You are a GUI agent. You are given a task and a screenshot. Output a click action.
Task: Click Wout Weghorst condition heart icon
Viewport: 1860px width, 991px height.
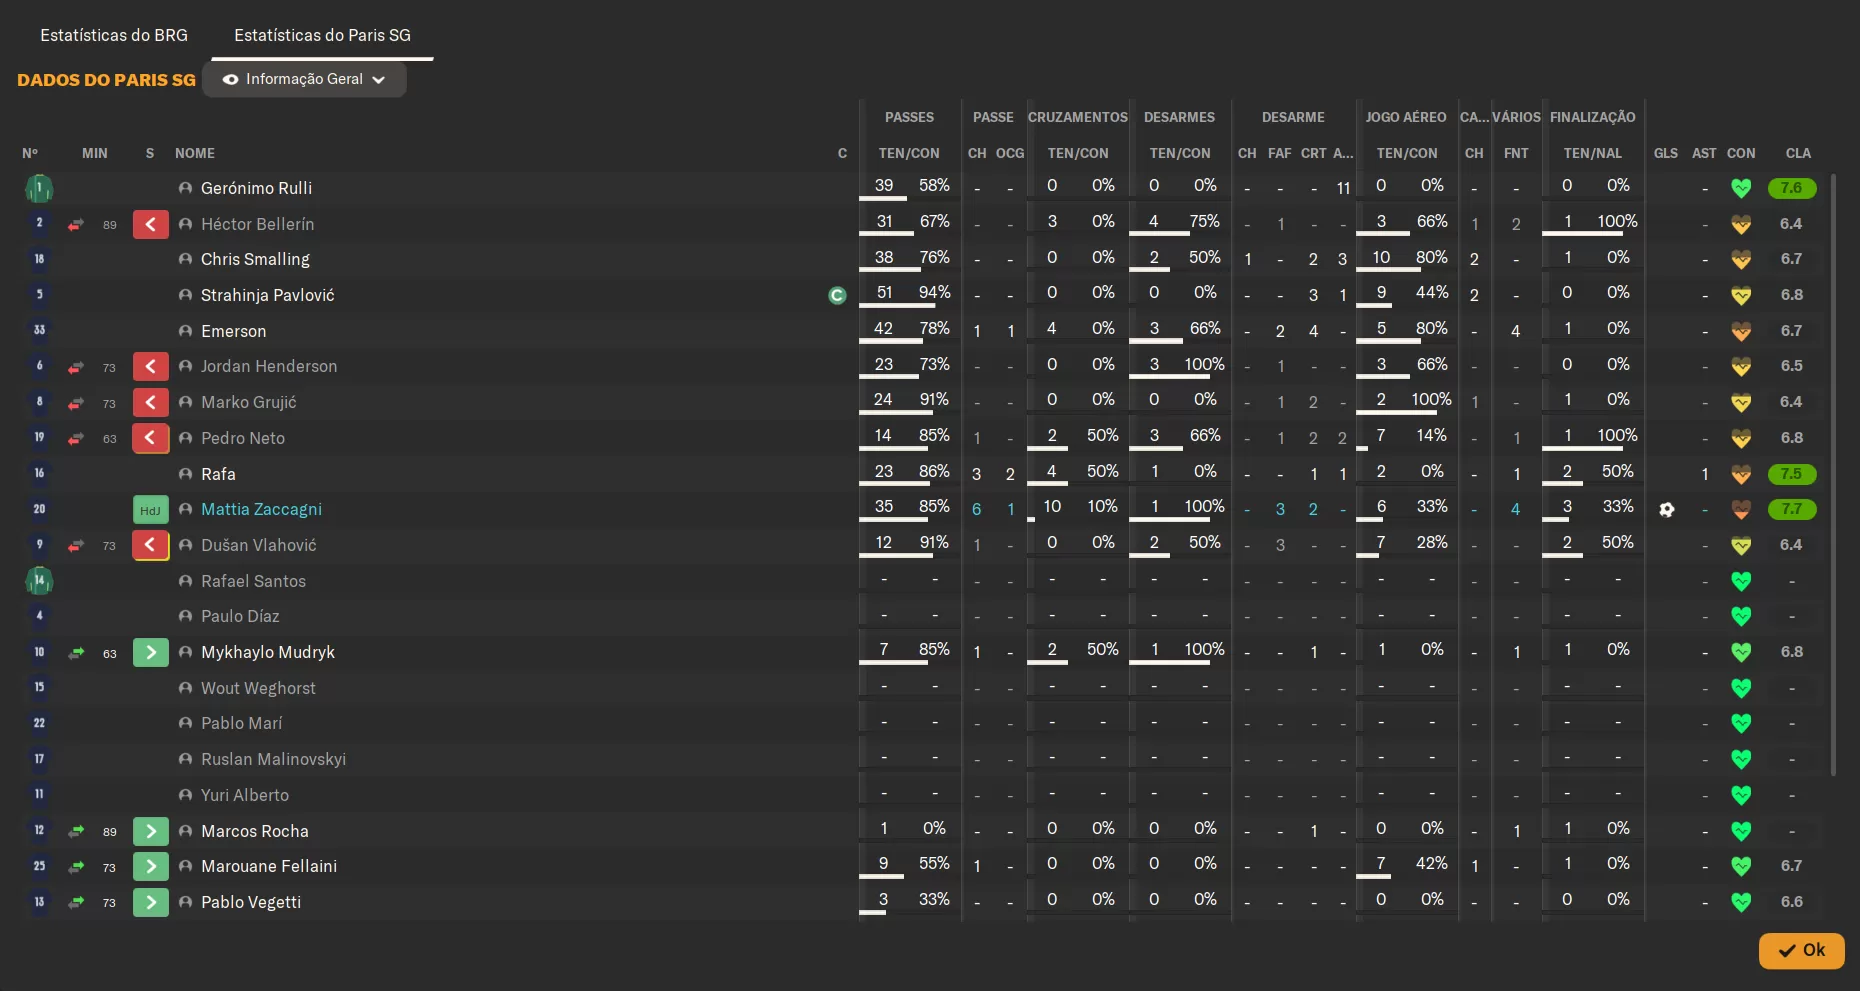click(x=1741, y=688)
